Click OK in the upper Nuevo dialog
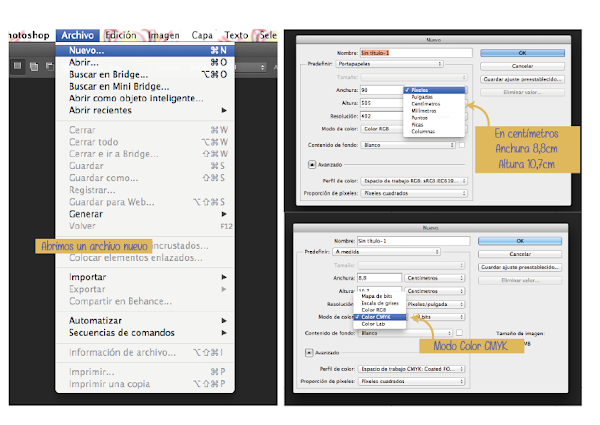Viewport: 600px width, 425px height. click(522, 53)
